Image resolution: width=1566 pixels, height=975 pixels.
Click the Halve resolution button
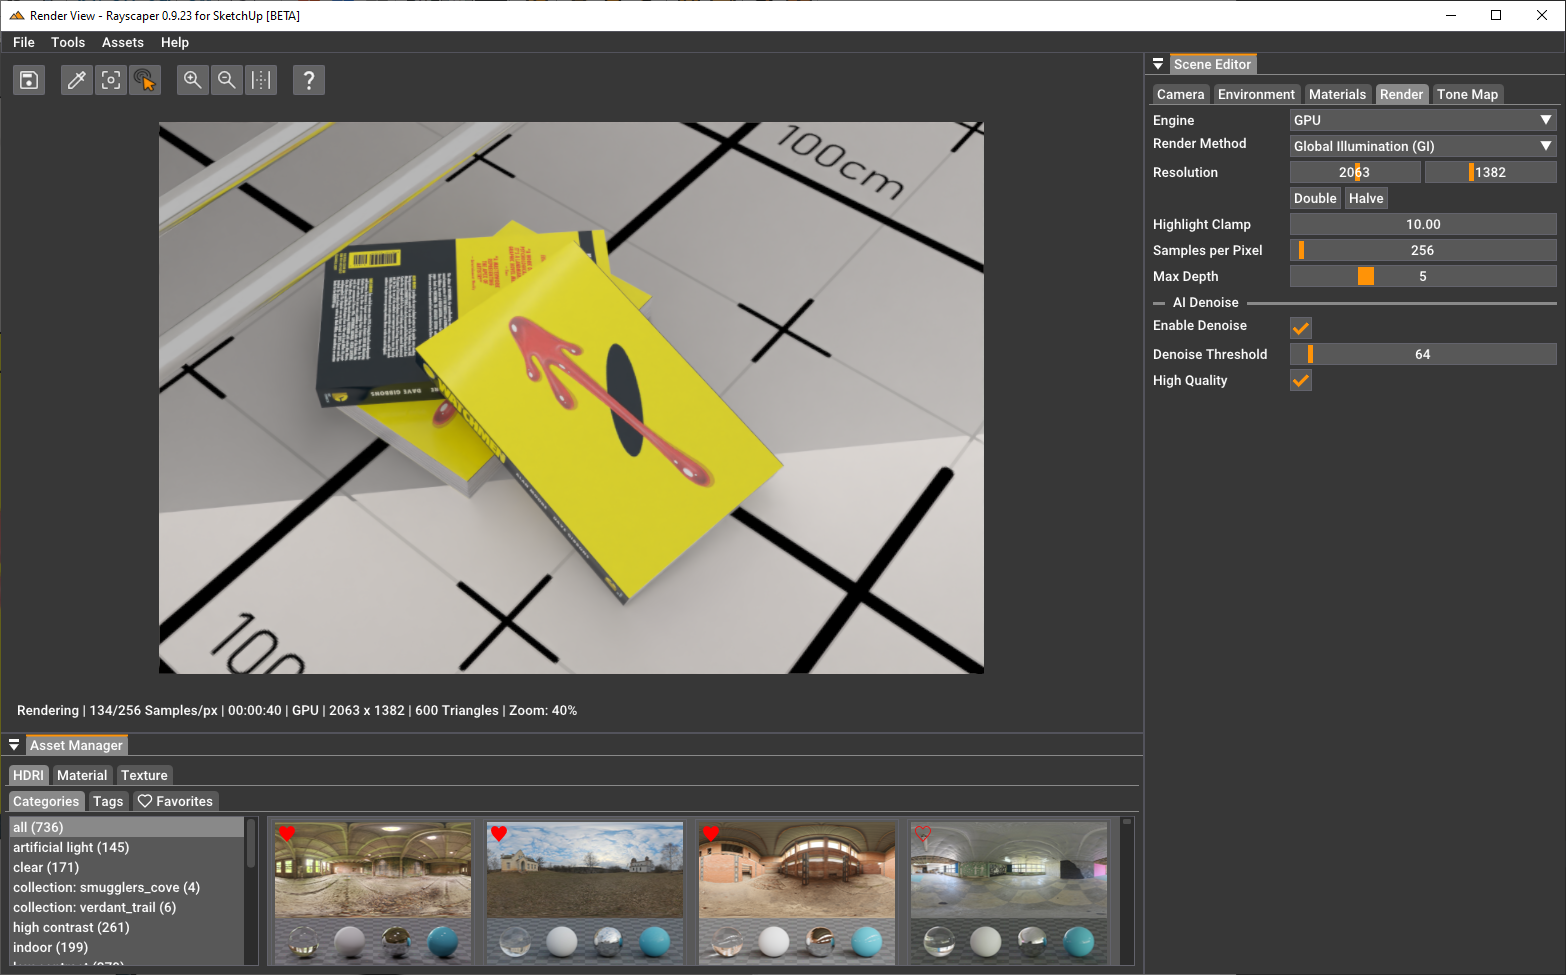1366,198
